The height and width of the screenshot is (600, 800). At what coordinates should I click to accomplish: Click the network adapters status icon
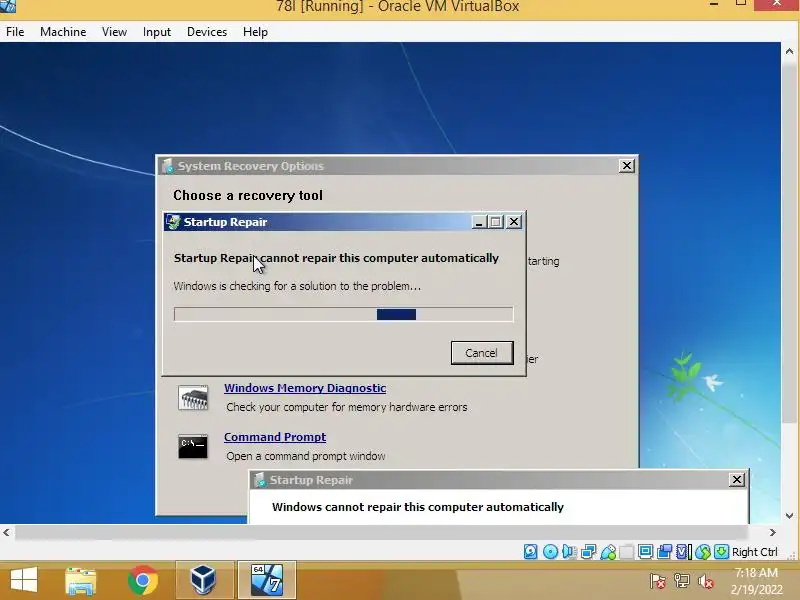point(588,552)
